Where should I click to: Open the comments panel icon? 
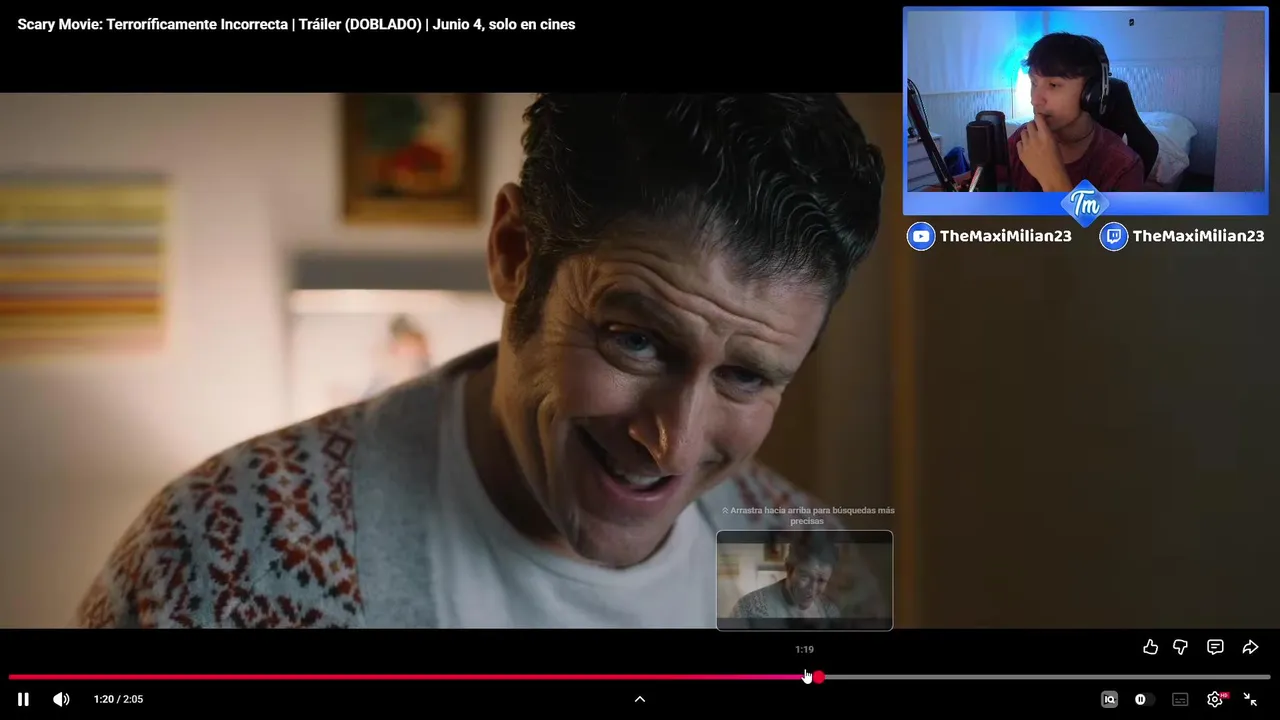1215,647
